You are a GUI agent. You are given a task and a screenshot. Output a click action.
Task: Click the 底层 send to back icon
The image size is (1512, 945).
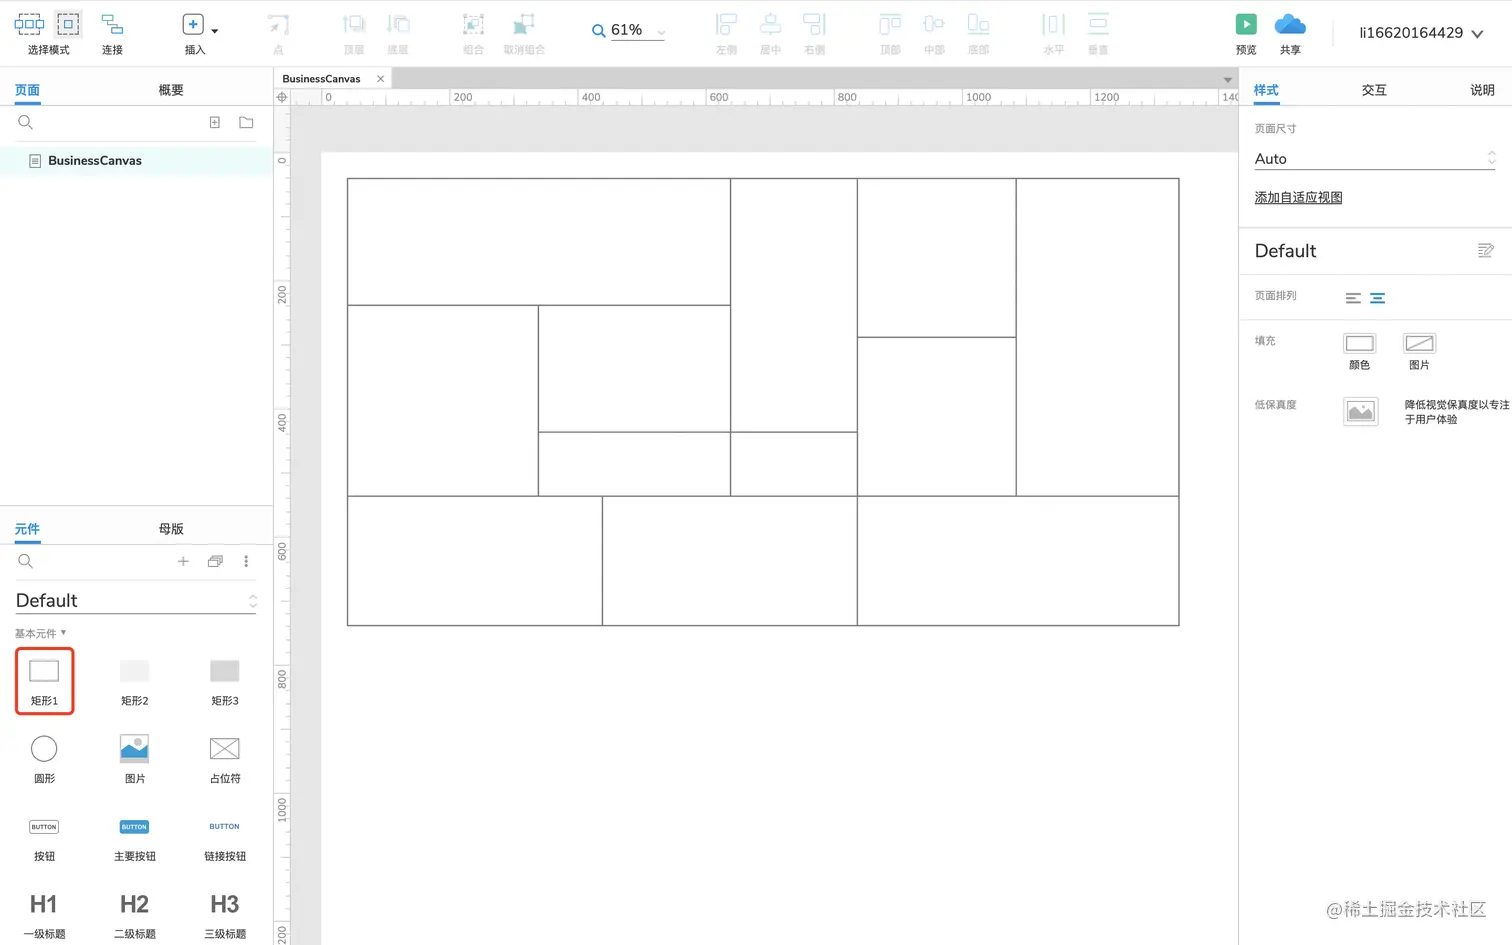click(x=398, y=24)
